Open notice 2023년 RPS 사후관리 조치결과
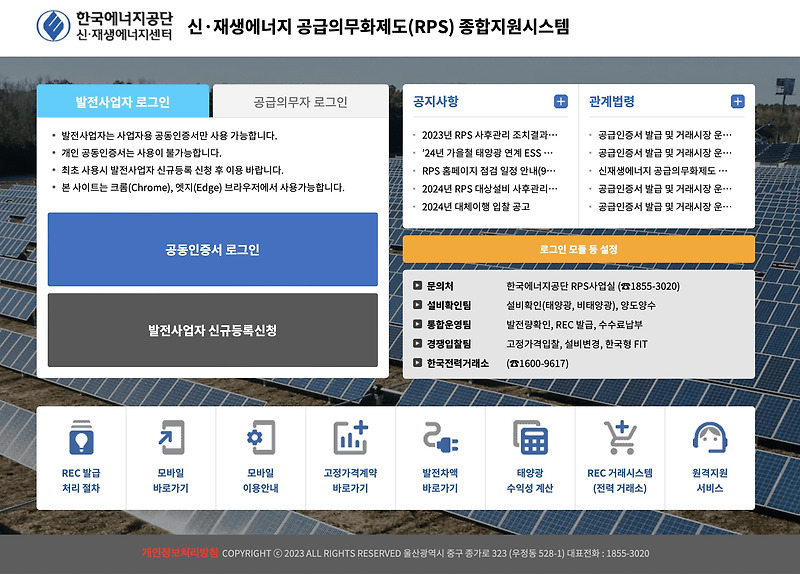Viewport: 800px width, 574px height. (489, 135)
